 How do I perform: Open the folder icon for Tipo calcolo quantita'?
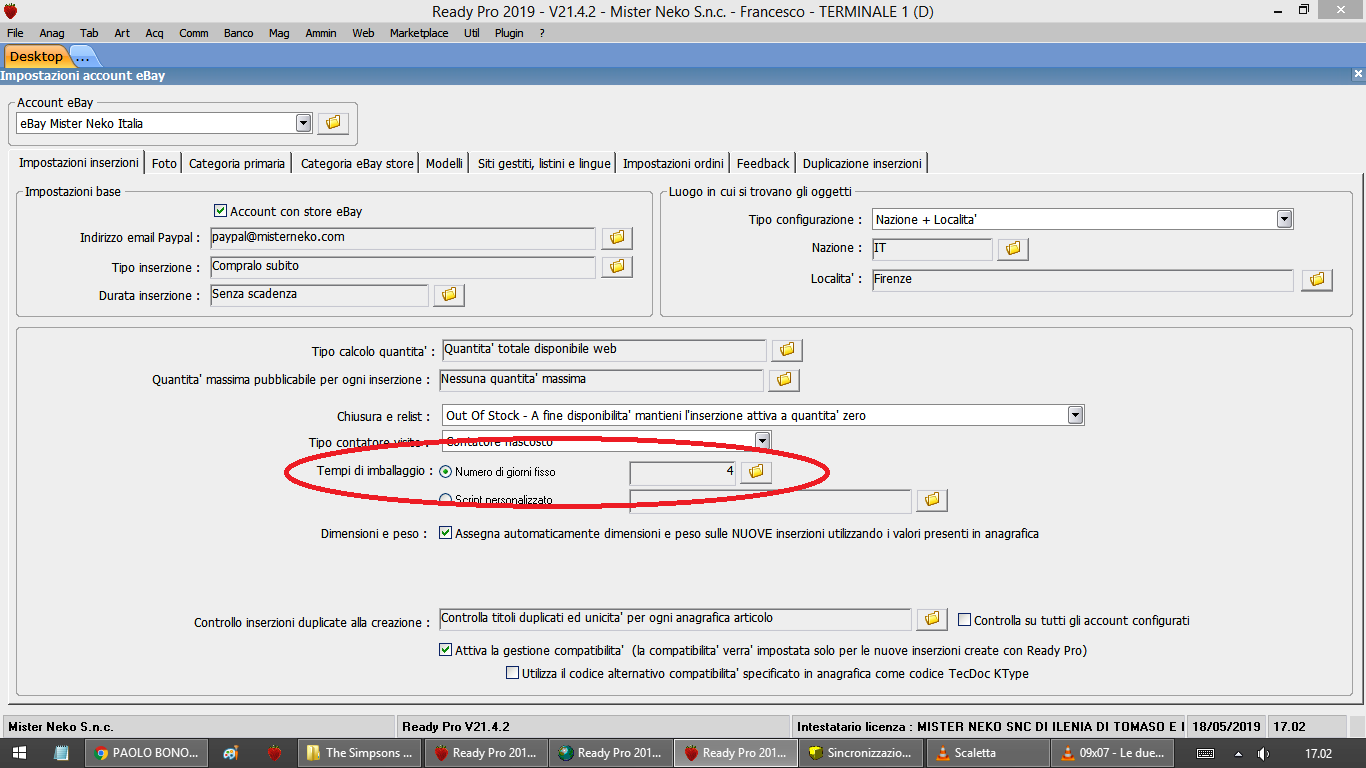click(787, 350)
